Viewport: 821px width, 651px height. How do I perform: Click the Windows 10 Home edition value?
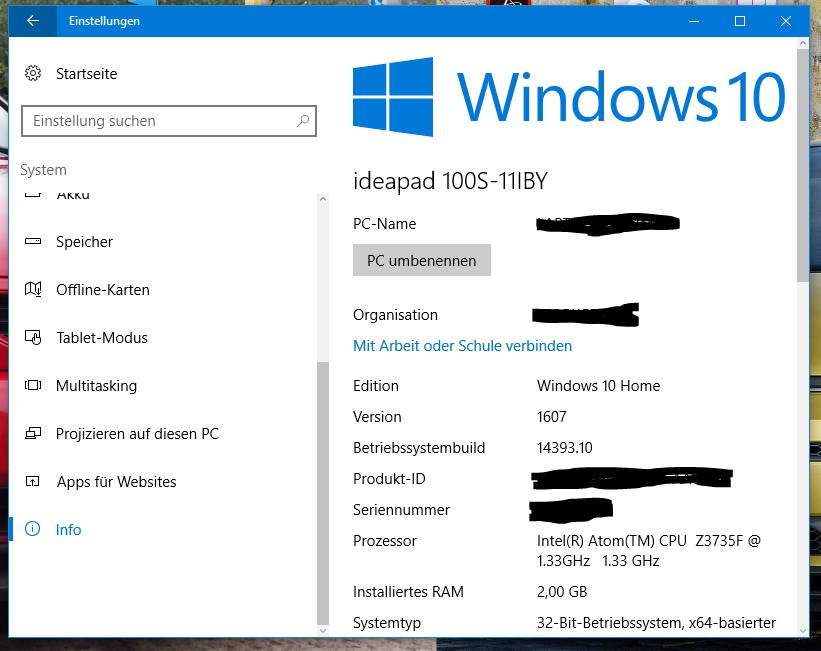[x=598, y=386]
